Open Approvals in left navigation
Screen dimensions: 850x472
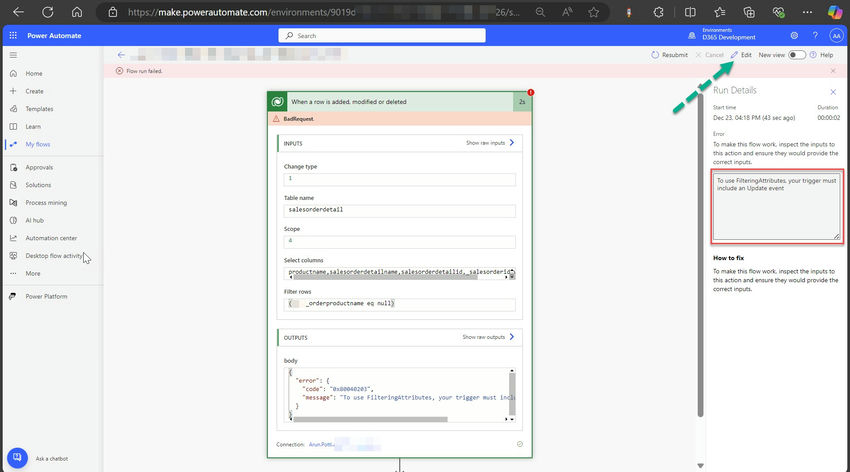(39, 167)
